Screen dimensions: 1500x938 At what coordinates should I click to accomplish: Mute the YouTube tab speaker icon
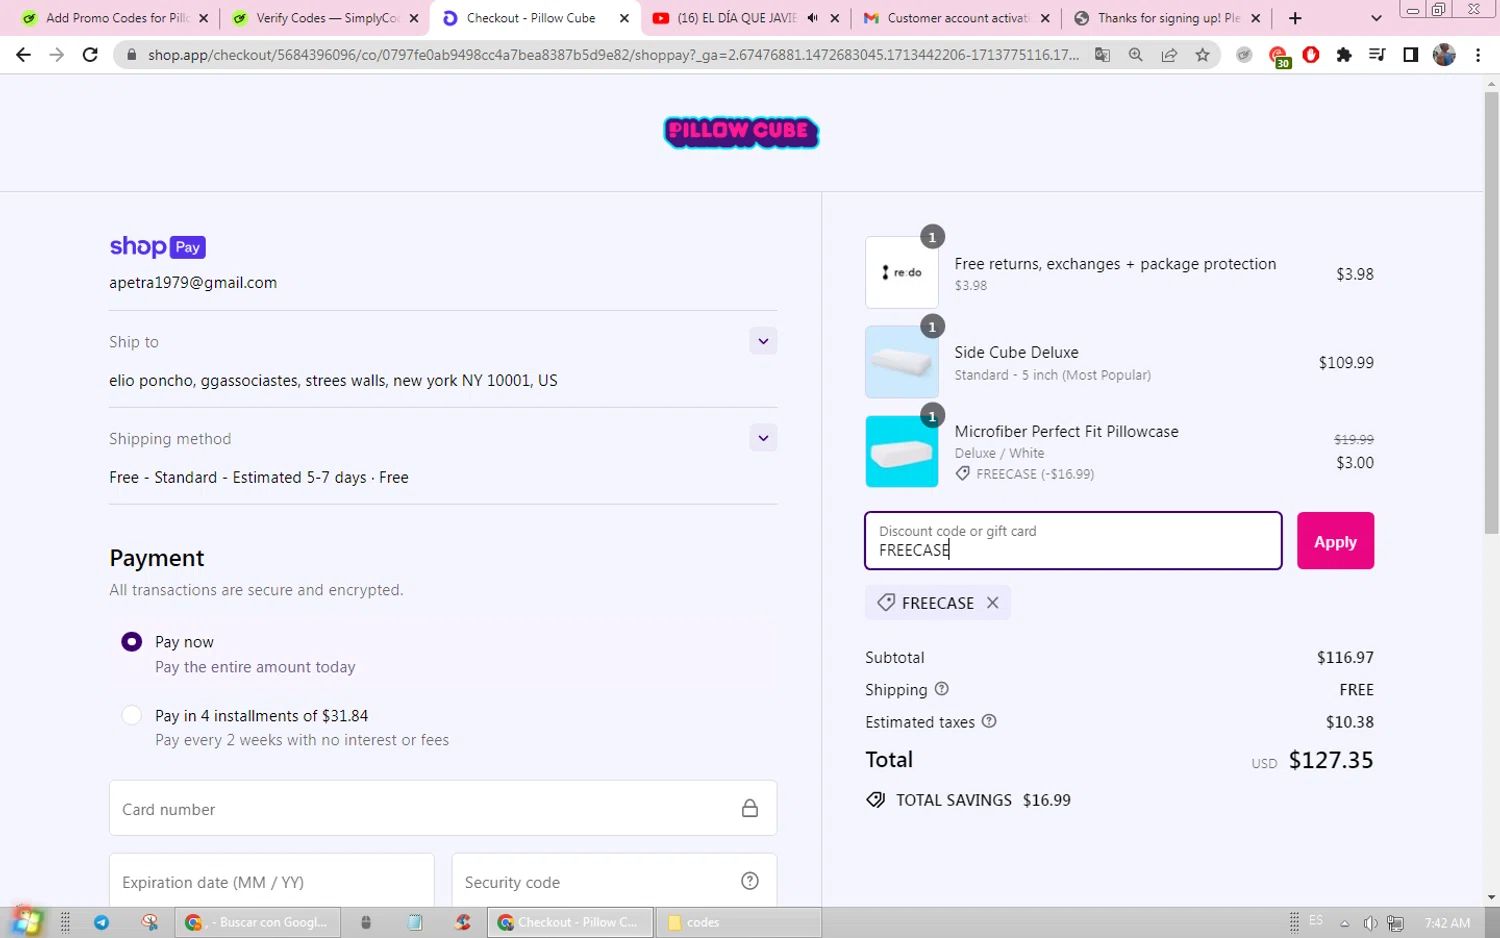click(812, 18)
